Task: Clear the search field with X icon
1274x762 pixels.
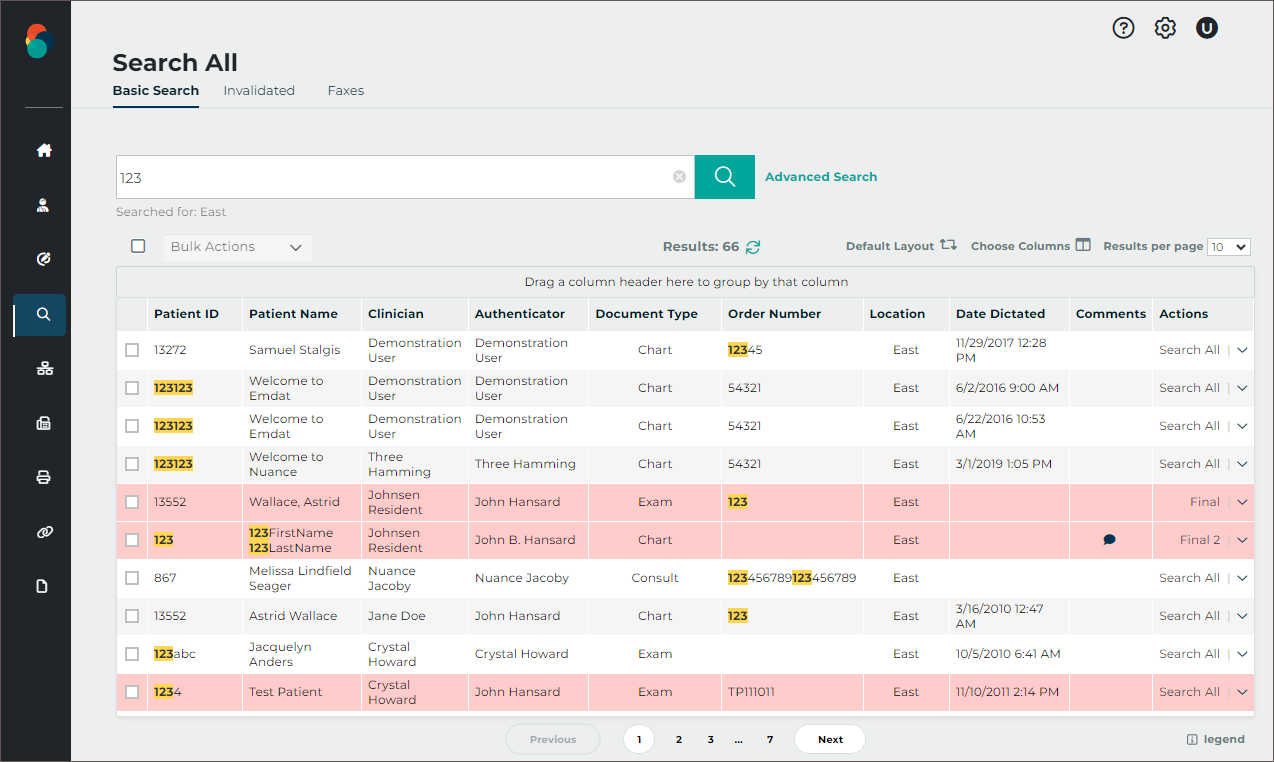Action: pyautogui.click(x=679, y=177)
